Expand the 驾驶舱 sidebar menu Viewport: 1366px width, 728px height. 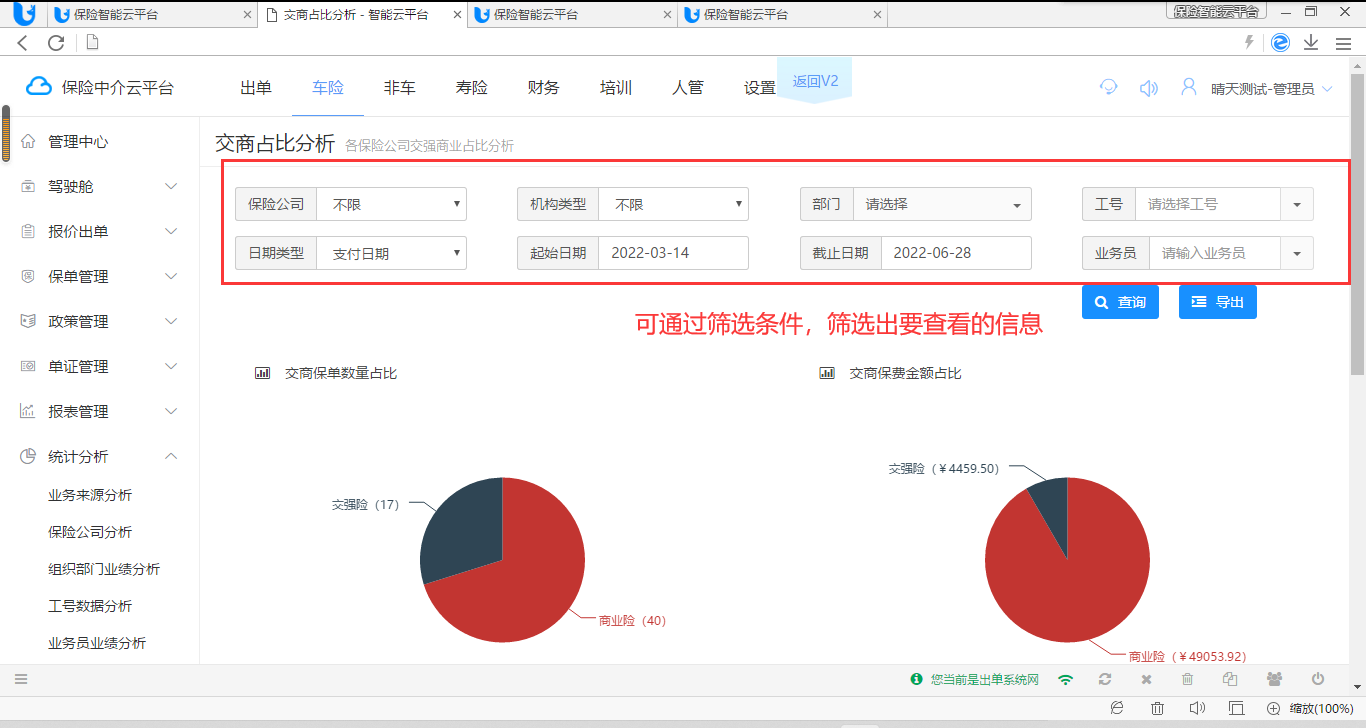[x=99, y=187]
